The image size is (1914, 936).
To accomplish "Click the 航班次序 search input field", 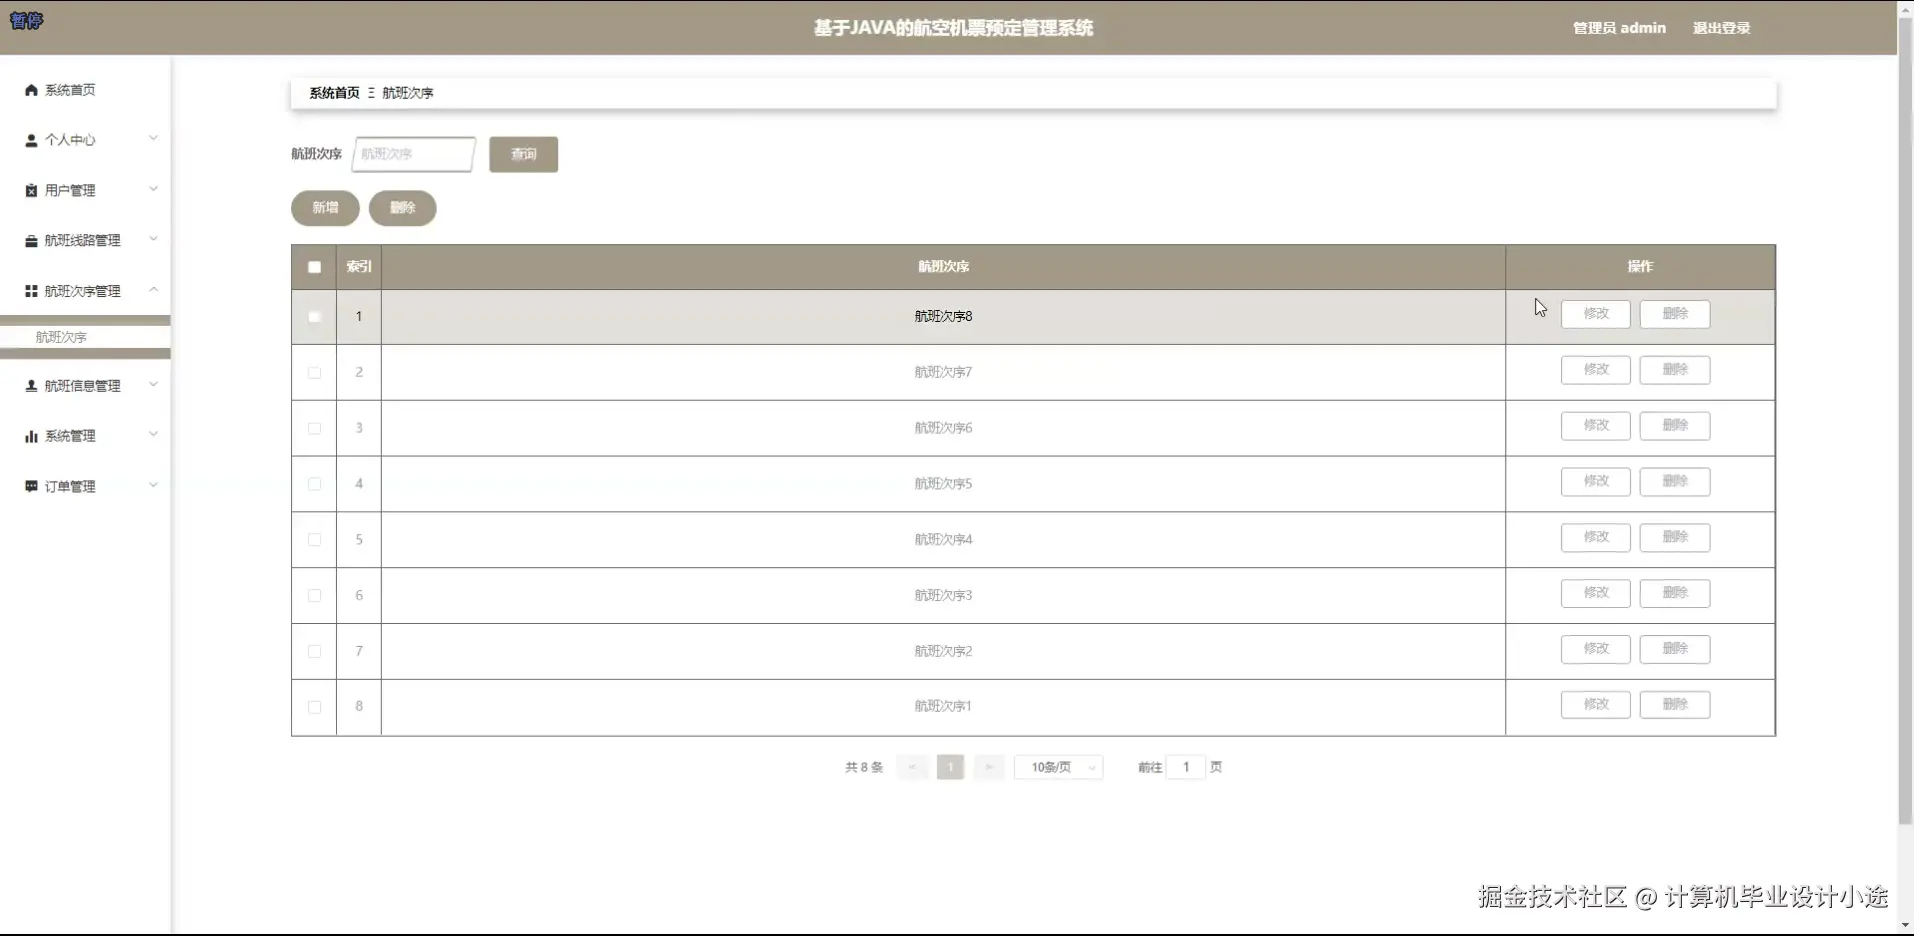I will coord(414,154).
